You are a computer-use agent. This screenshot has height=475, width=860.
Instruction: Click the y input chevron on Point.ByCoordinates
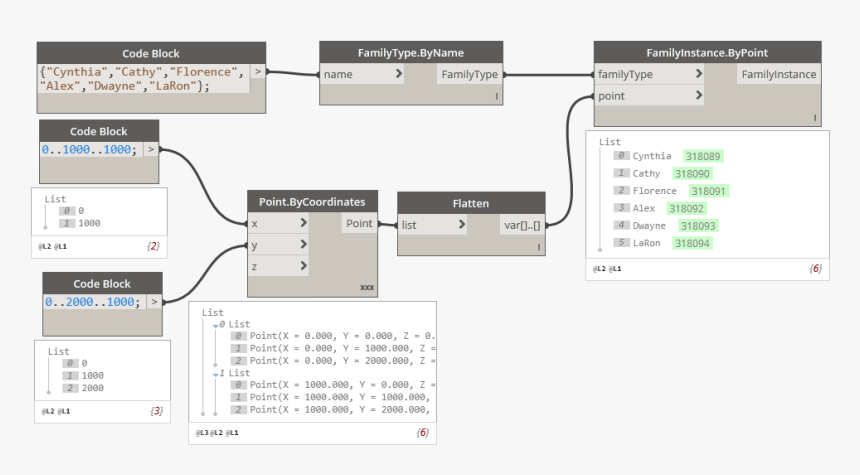(x=303, y=245)
